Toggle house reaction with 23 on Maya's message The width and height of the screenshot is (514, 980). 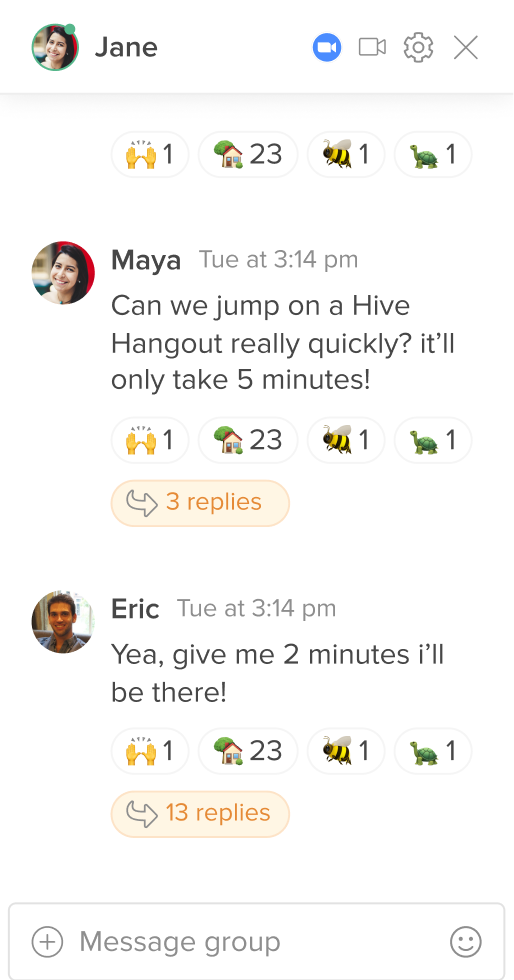click(x=248, y=440)
